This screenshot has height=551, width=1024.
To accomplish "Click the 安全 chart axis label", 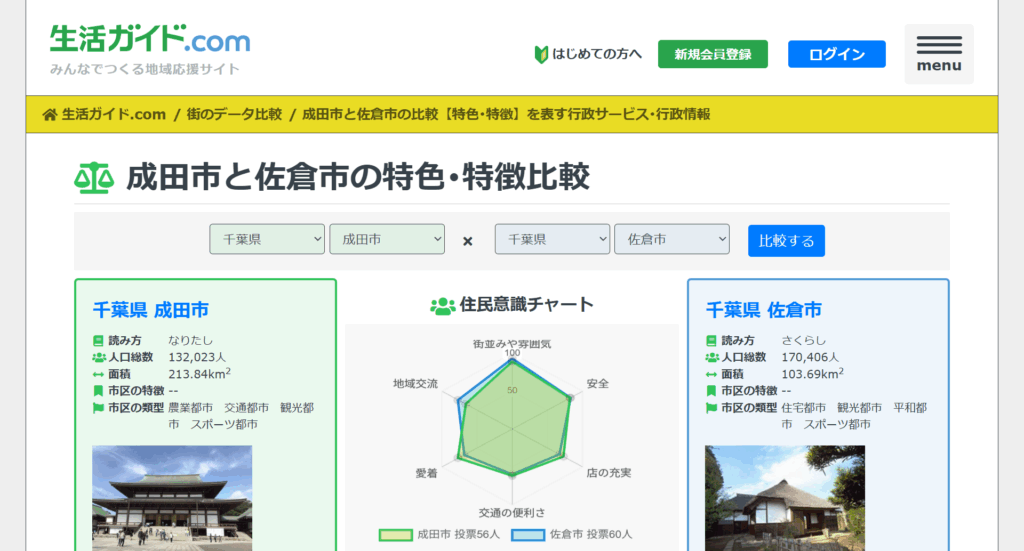I will (x=598, y=384).
